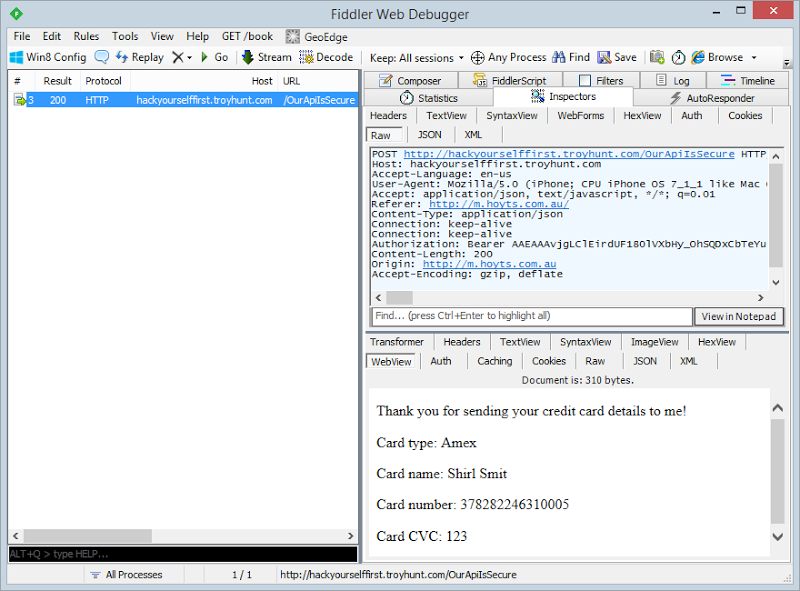Viewport: 800px width, 591px height.
Task: Switch to the Composer tab
Action: 410,81
